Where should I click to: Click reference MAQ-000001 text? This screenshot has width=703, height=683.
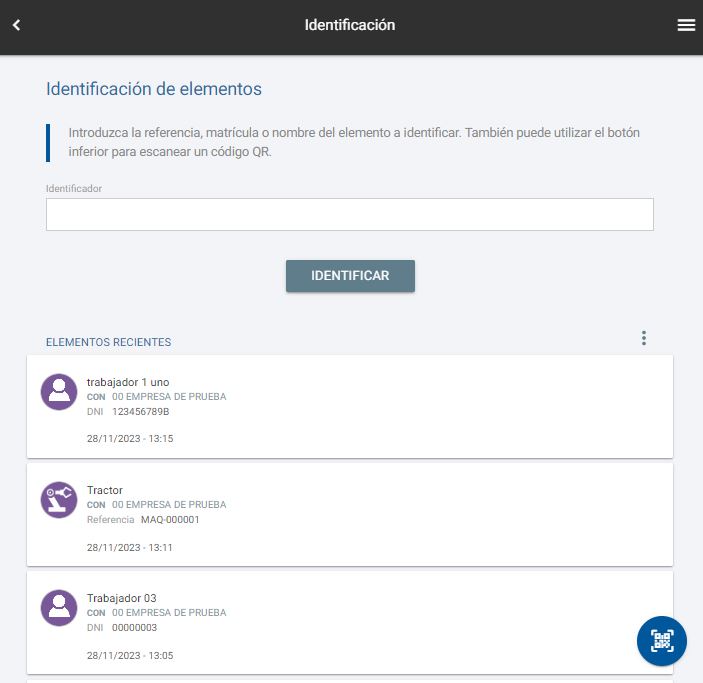click(x=170, y=520)
